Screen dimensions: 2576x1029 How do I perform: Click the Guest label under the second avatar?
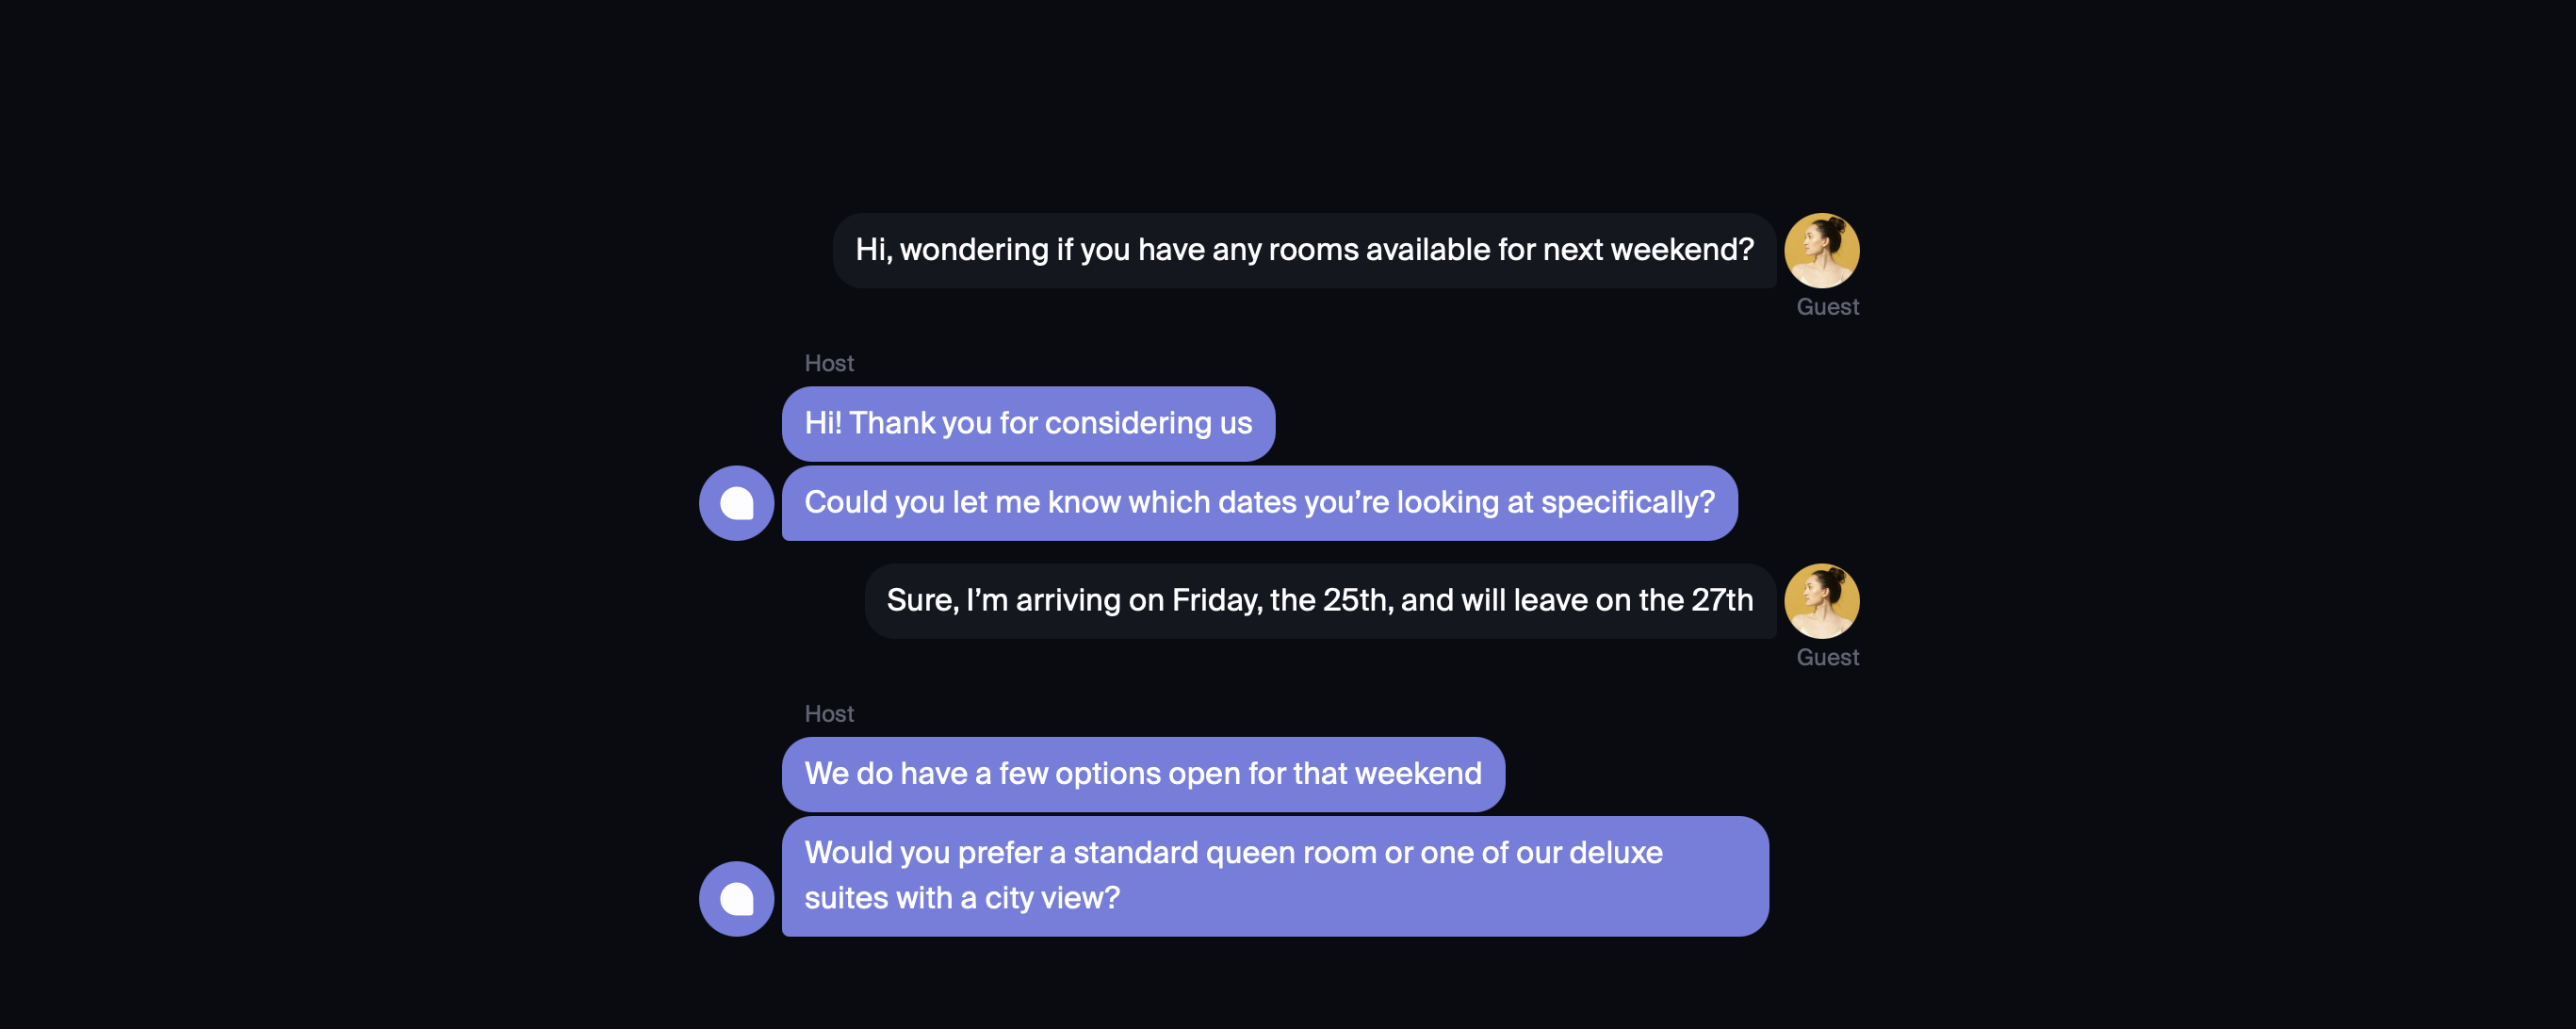tap(1827, 658)
